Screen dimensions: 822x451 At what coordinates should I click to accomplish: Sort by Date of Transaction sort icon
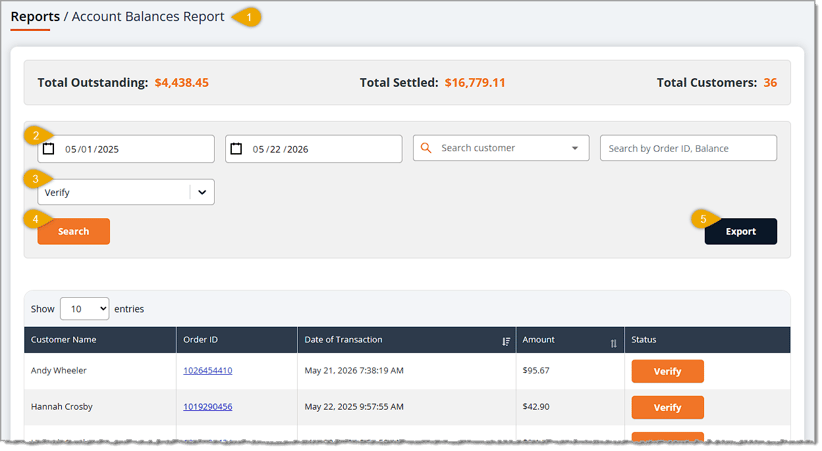click(506, 341)
